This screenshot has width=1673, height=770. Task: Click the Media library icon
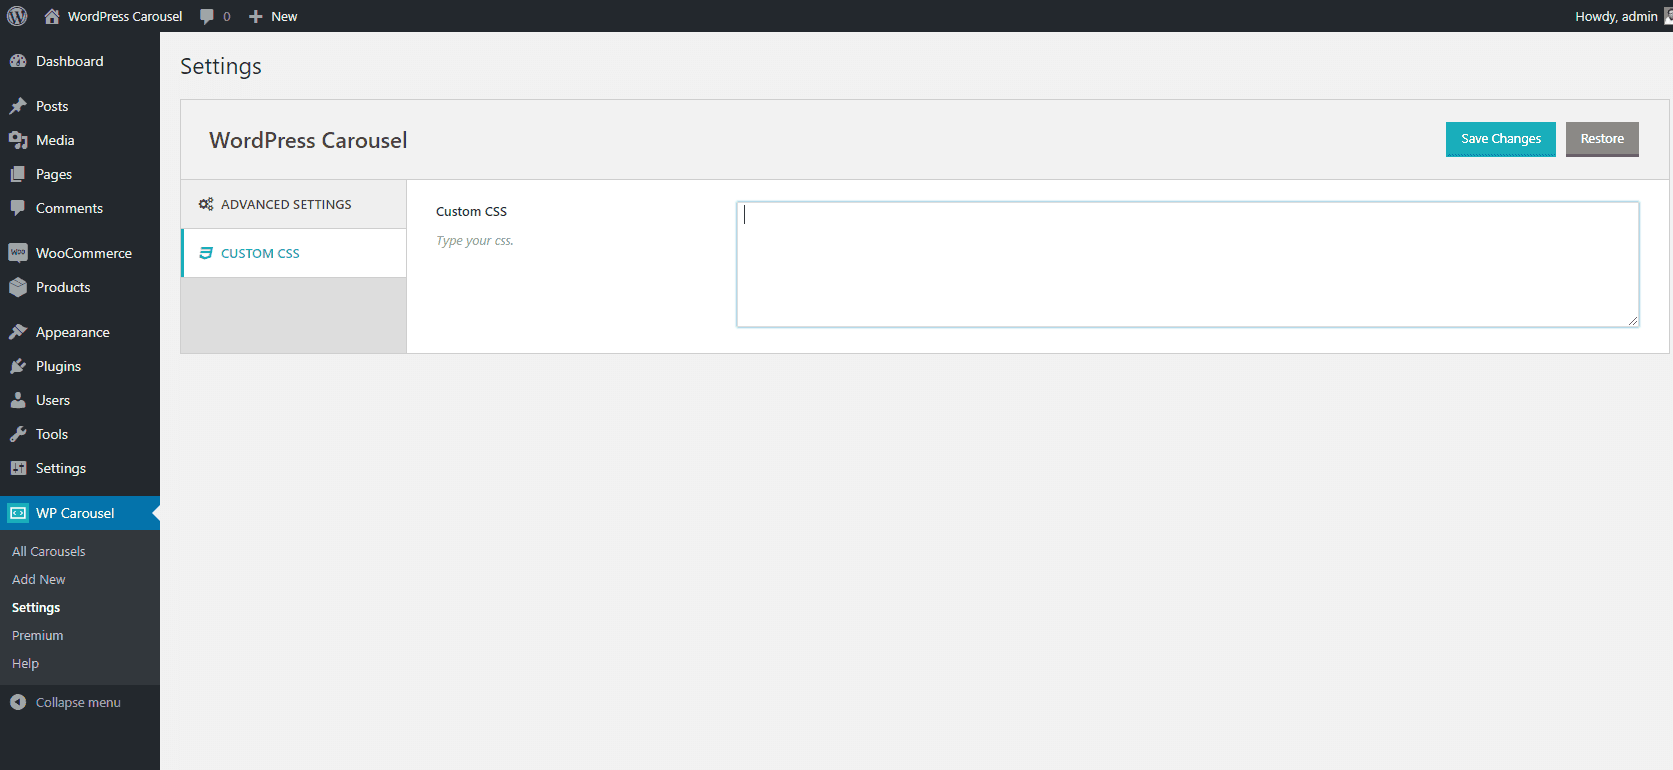tap(18, 140)
